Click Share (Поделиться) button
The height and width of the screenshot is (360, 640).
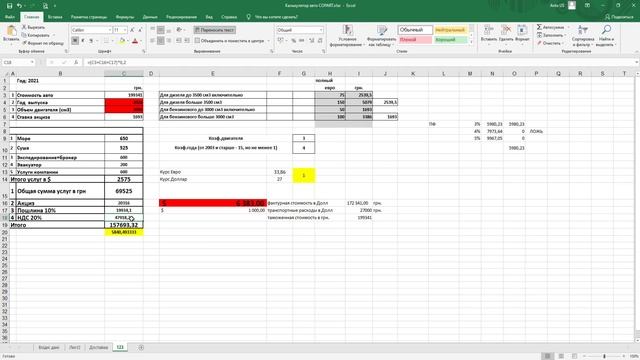coord(619,17)
